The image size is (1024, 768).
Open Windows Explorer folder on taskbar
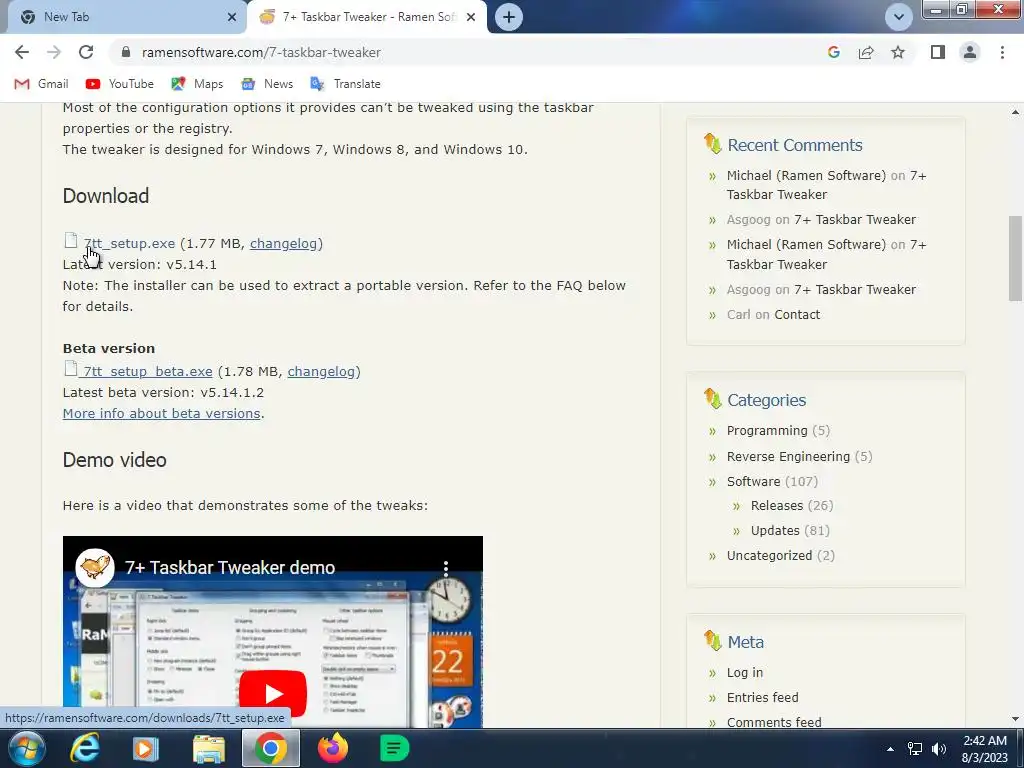pos(208,748)
